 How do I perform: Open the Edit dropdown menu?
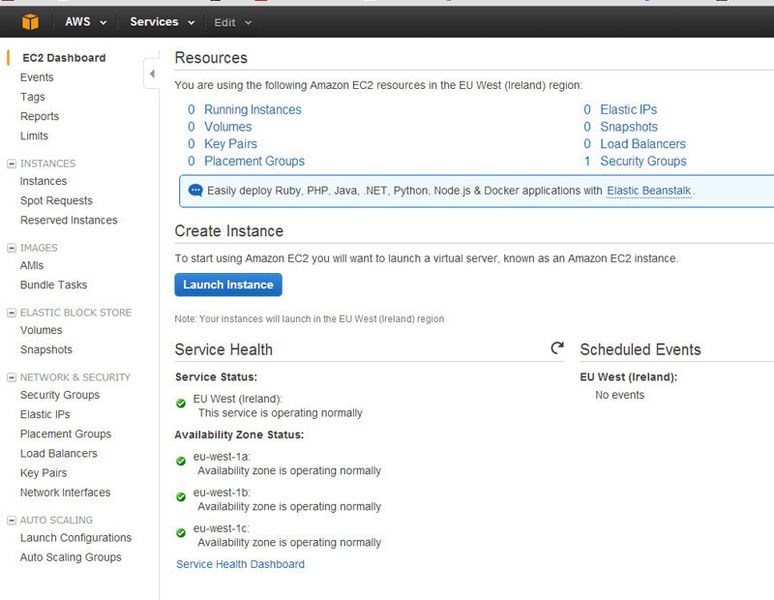[232, 22]
